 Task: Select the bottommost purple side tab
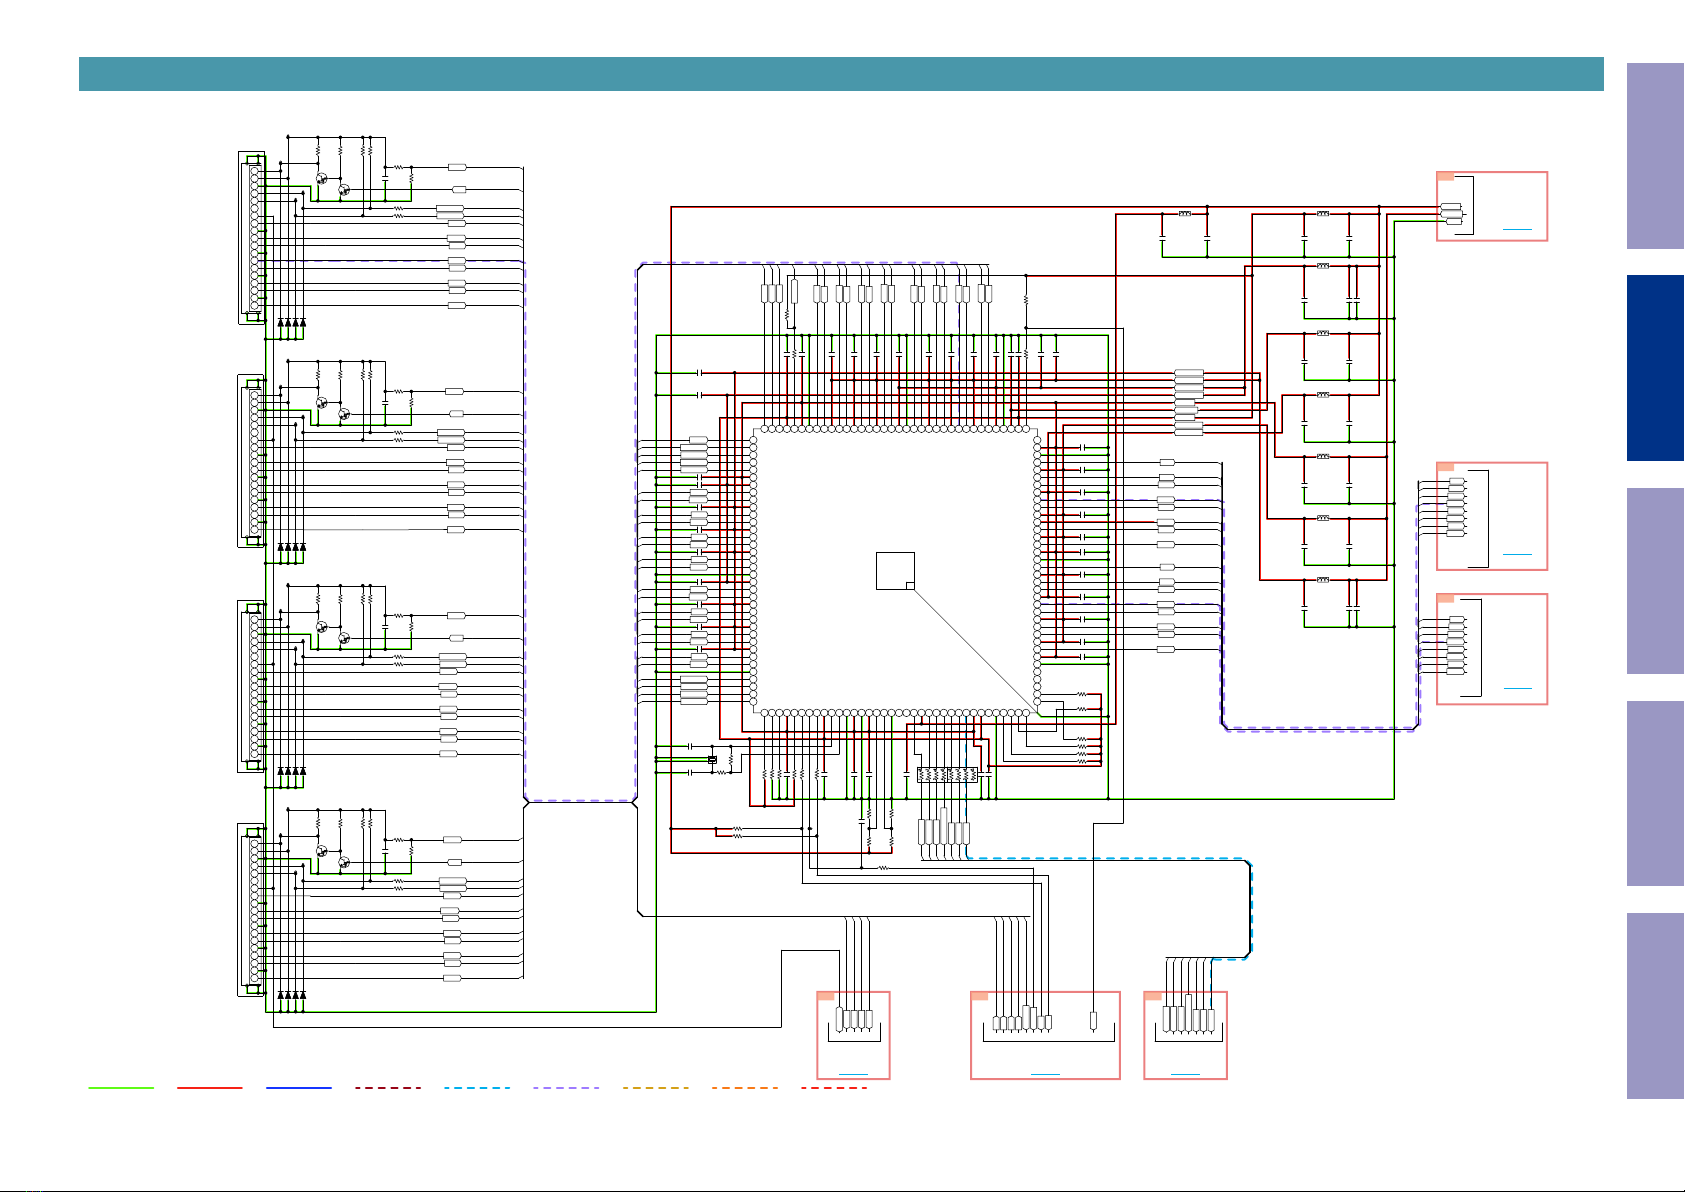pyautogui.click(x=1655, y=1006)
